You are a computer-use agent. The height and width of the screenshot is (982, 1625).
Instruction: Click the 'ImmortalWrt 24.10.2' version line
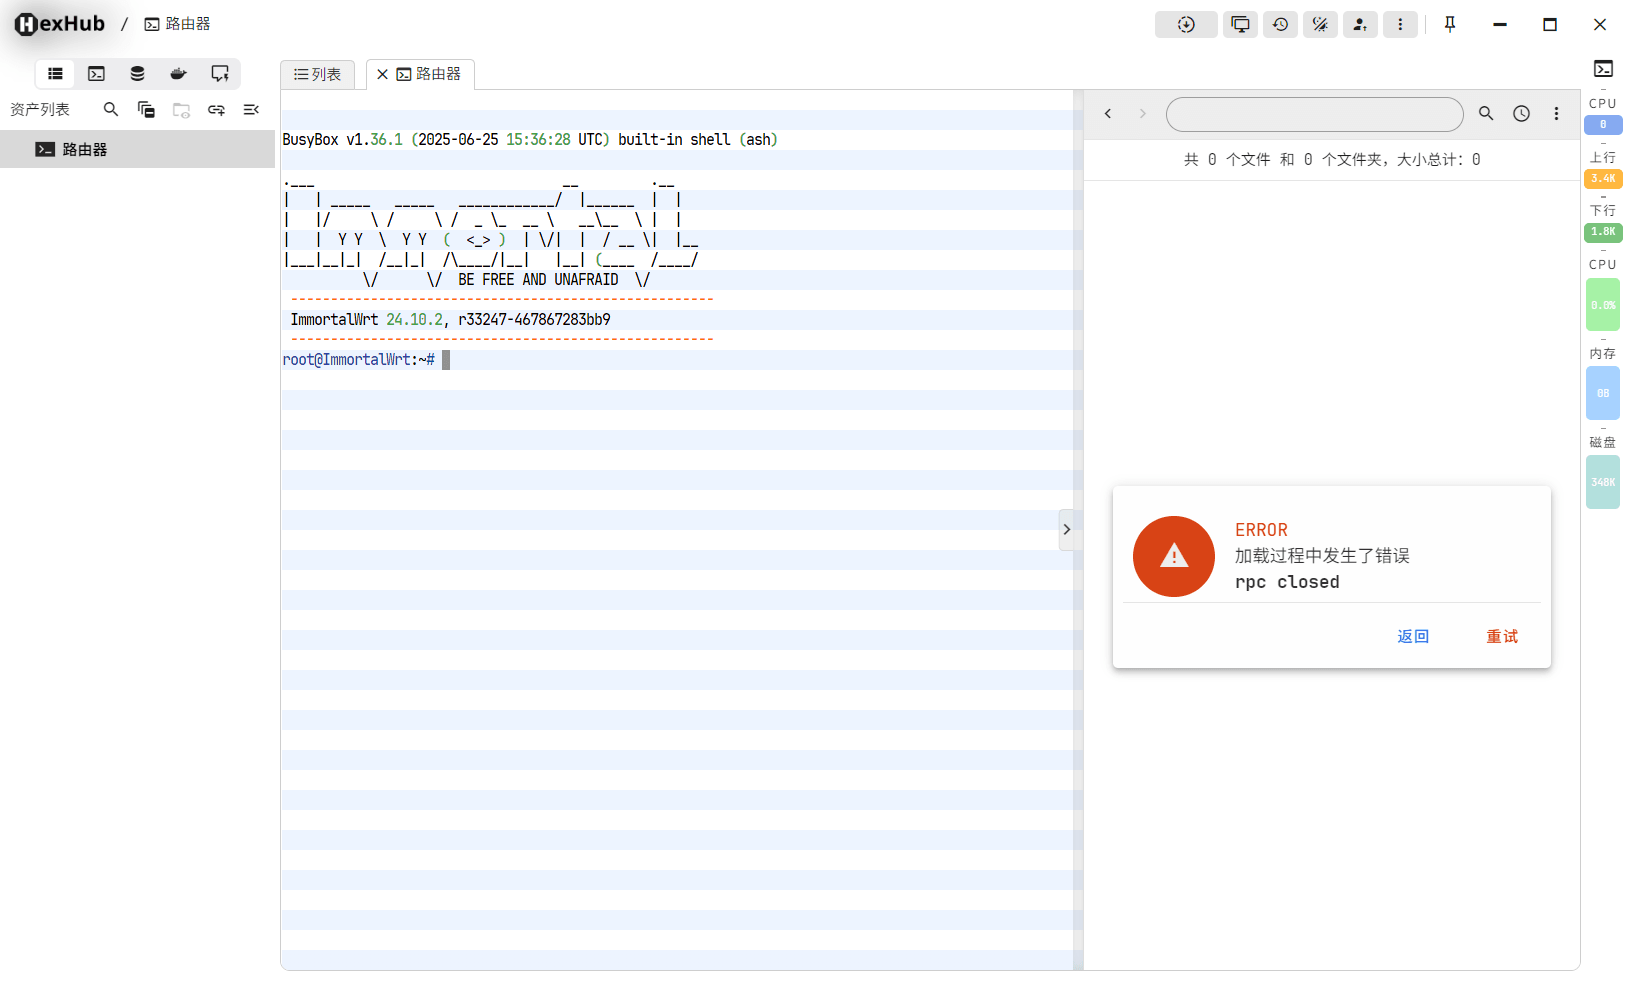point(450,320)
